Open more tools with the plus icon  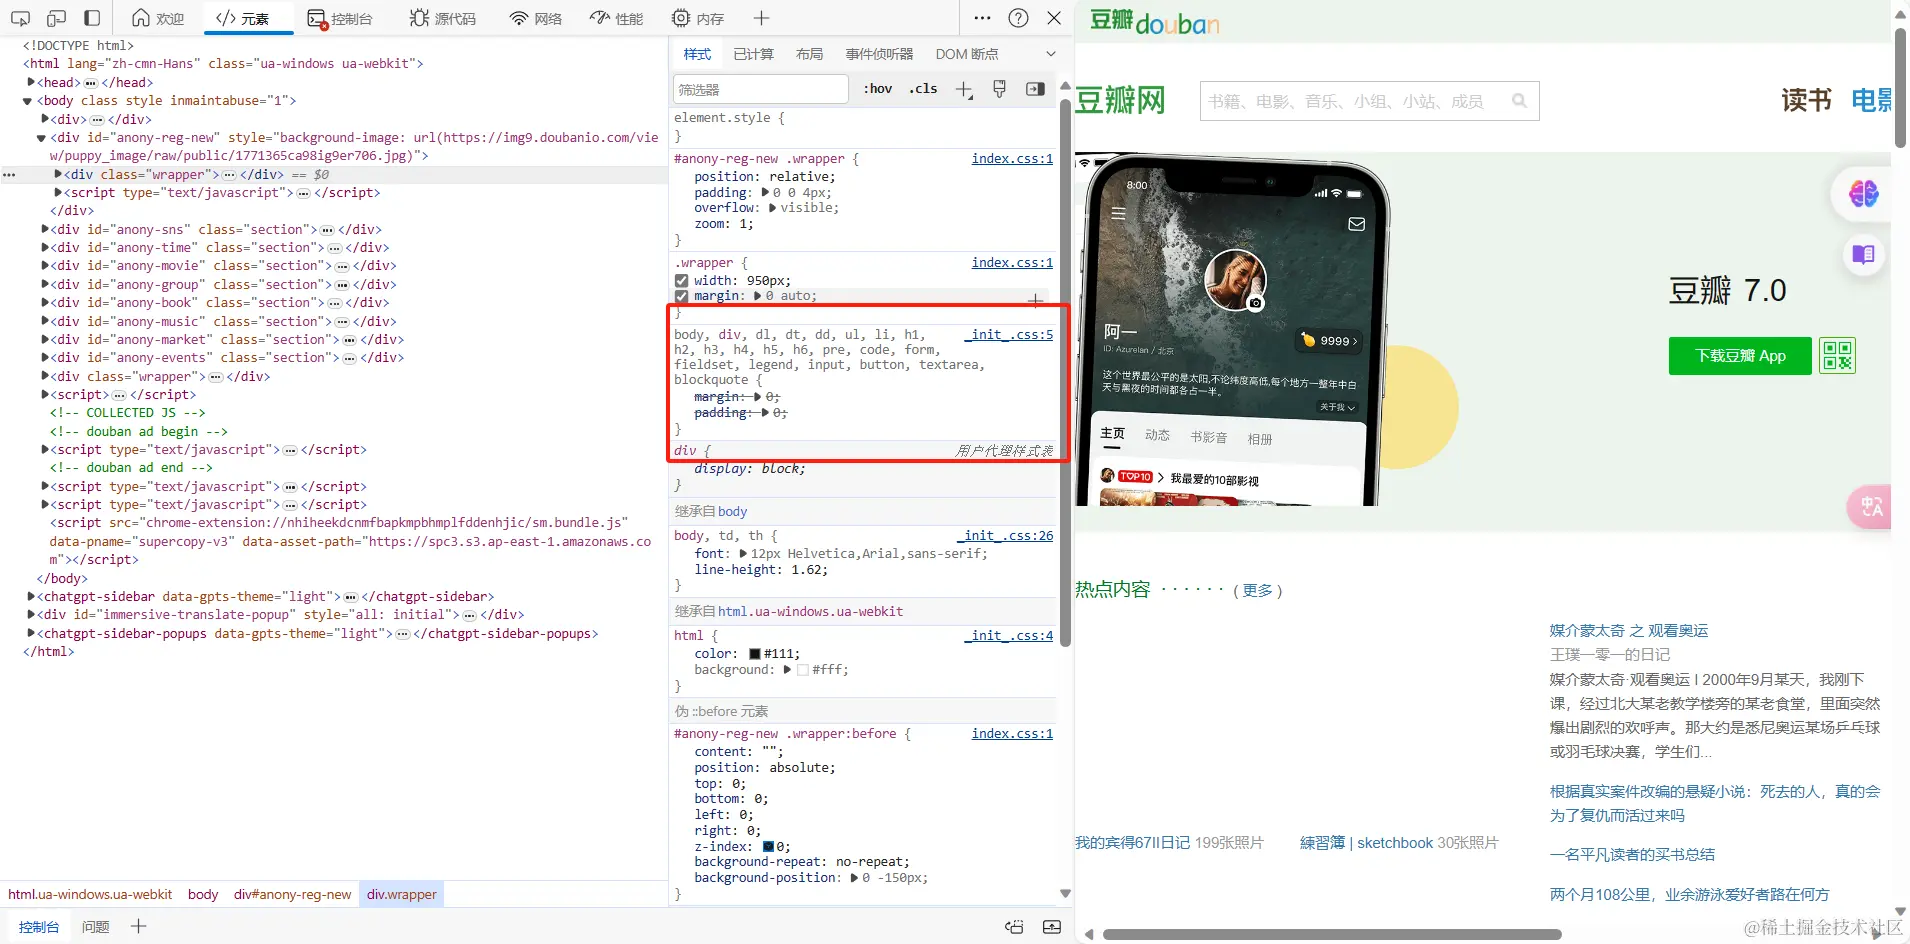point(761,18)
